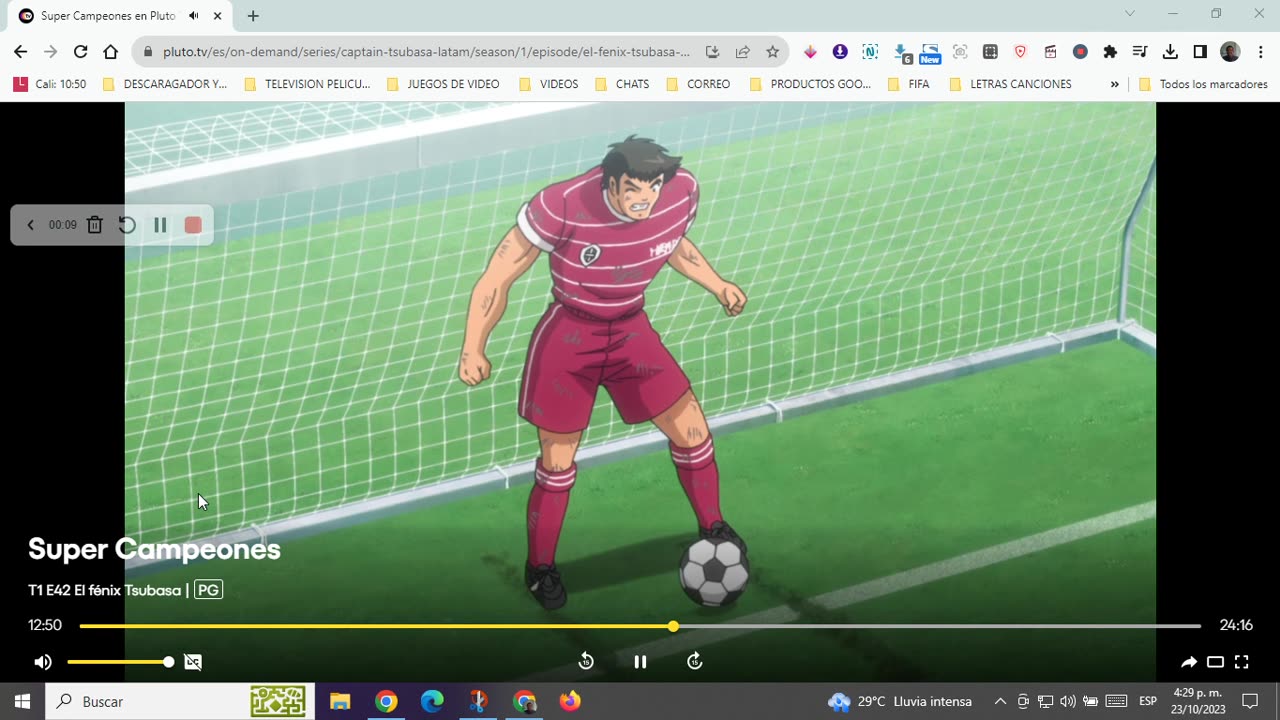Collapse the screen recorder widget arrow

pos(30,225)
